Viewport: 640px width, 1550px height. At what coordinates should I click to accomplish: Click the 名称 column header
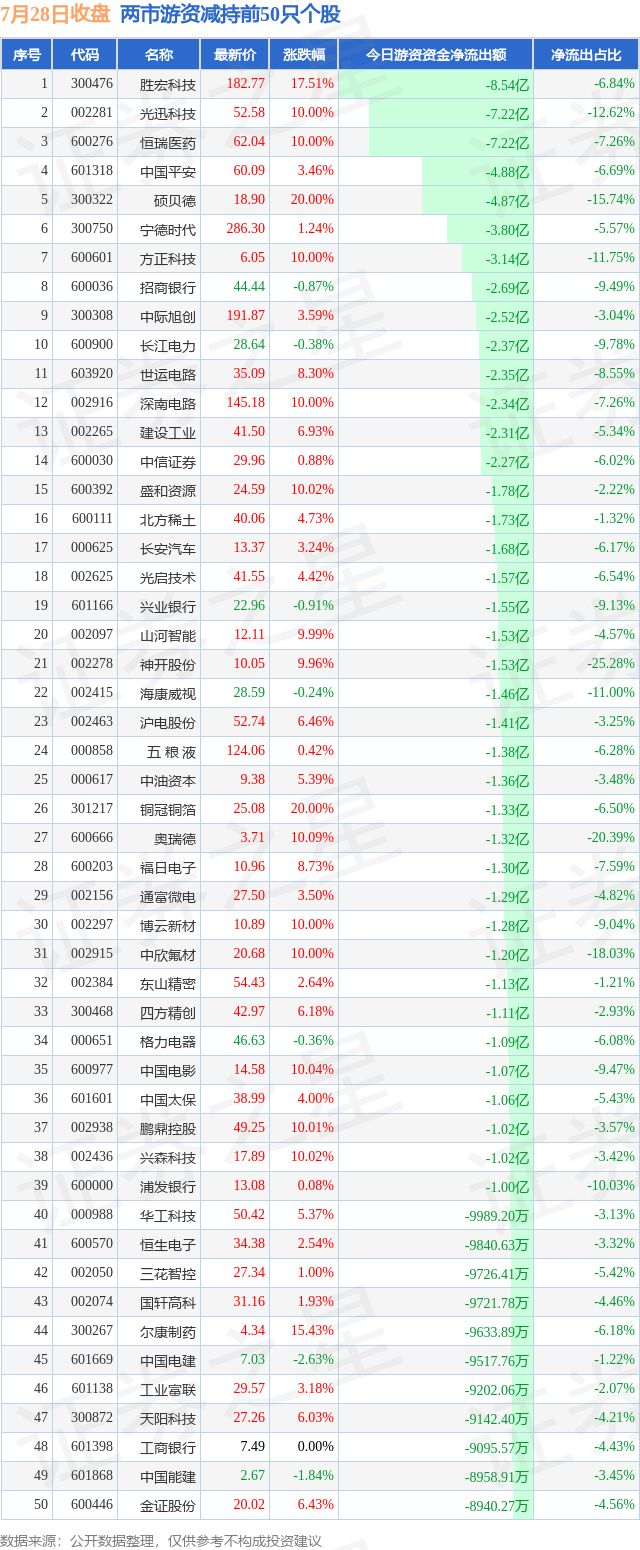pyautogui.click(x=159, y=55)
